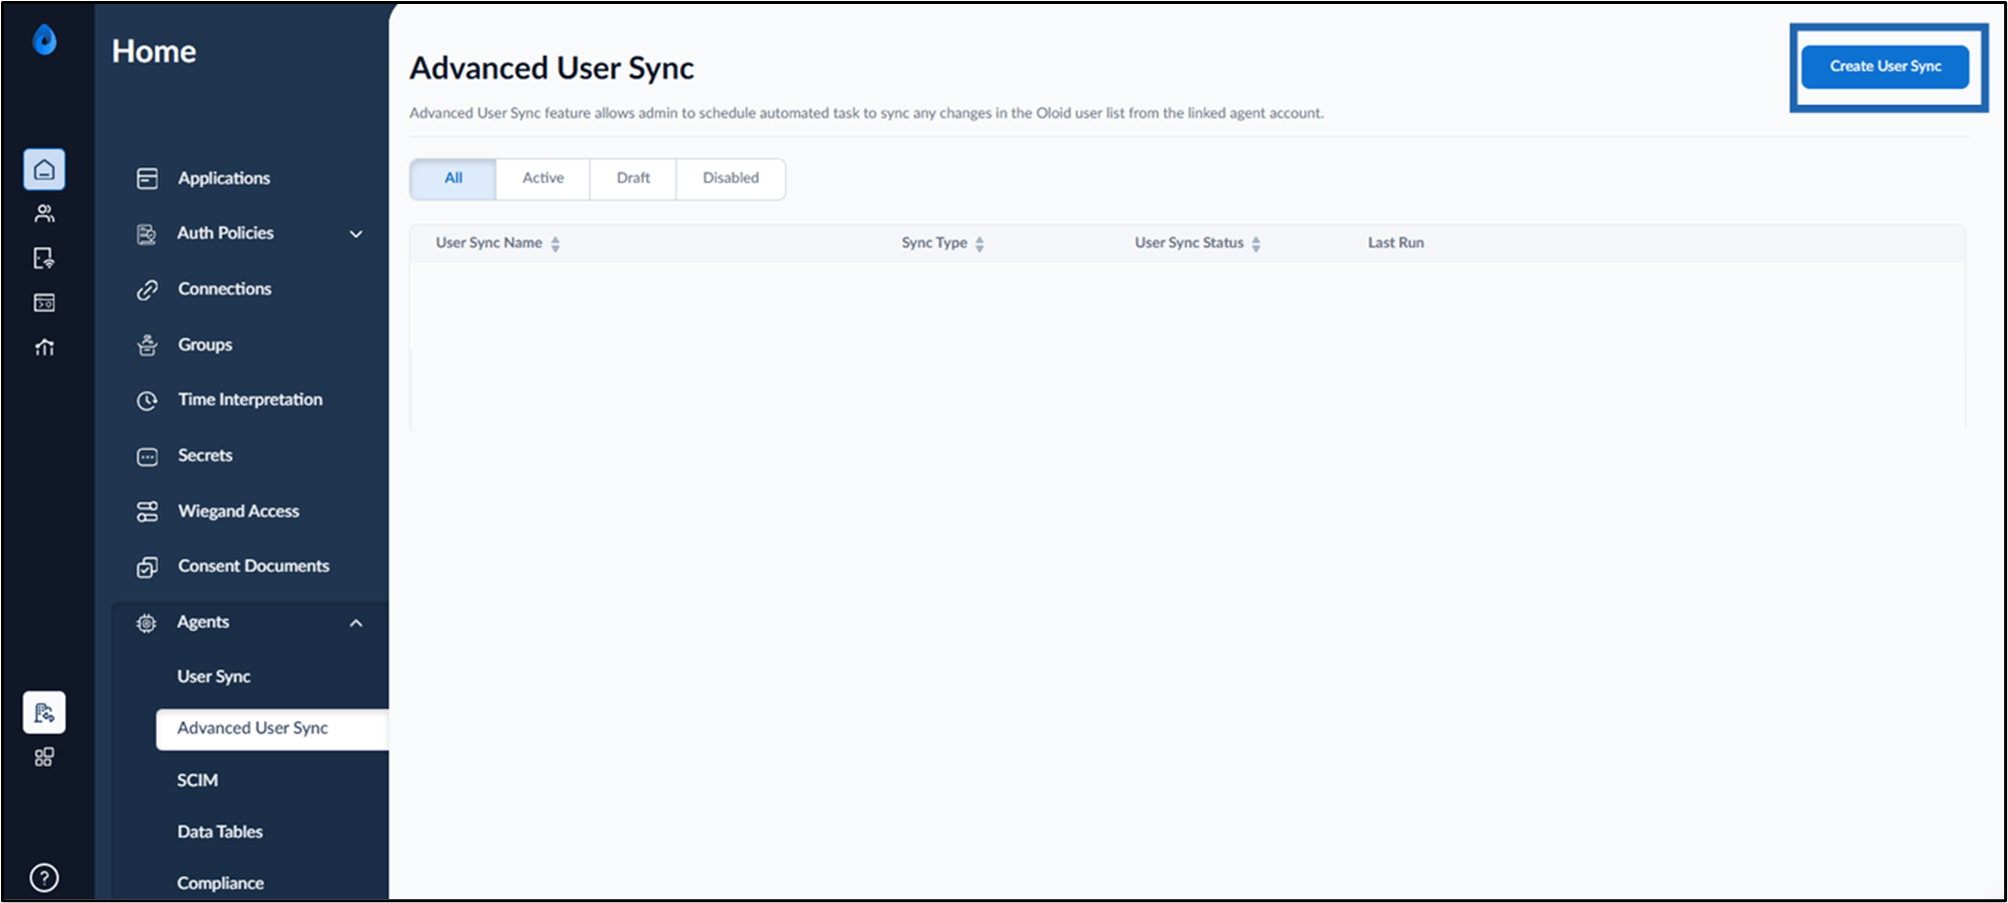
Task: Select the highlighted integrations icon in rail
Action: pos(44,712)
